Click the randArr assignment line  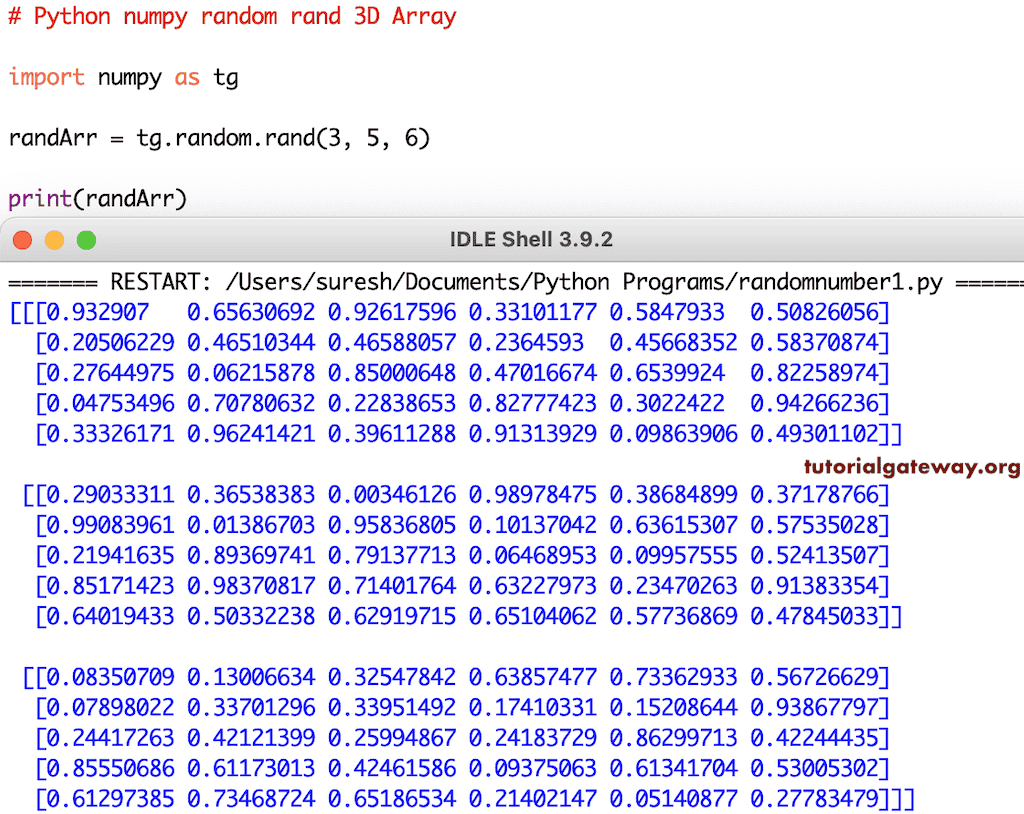coord(218,138)
